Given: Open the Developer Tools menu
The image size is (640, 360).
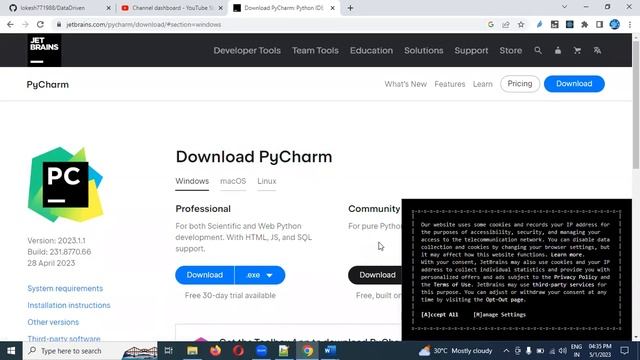Looking at the screenshot, I should [x=247, y=51].
